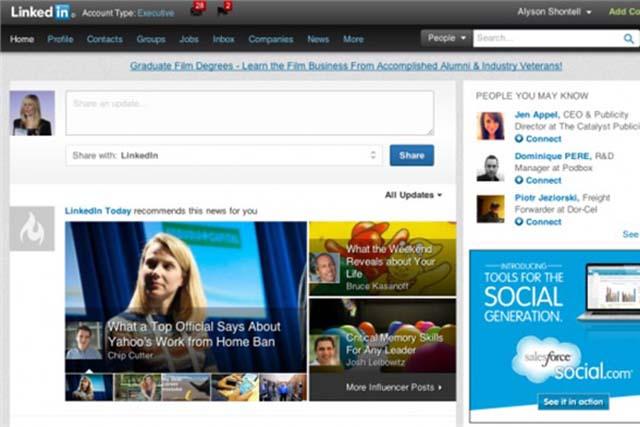Screen dimensions: 640x427
Task: Expand the Alyson Shontell account menu
Action: [554, 12]
